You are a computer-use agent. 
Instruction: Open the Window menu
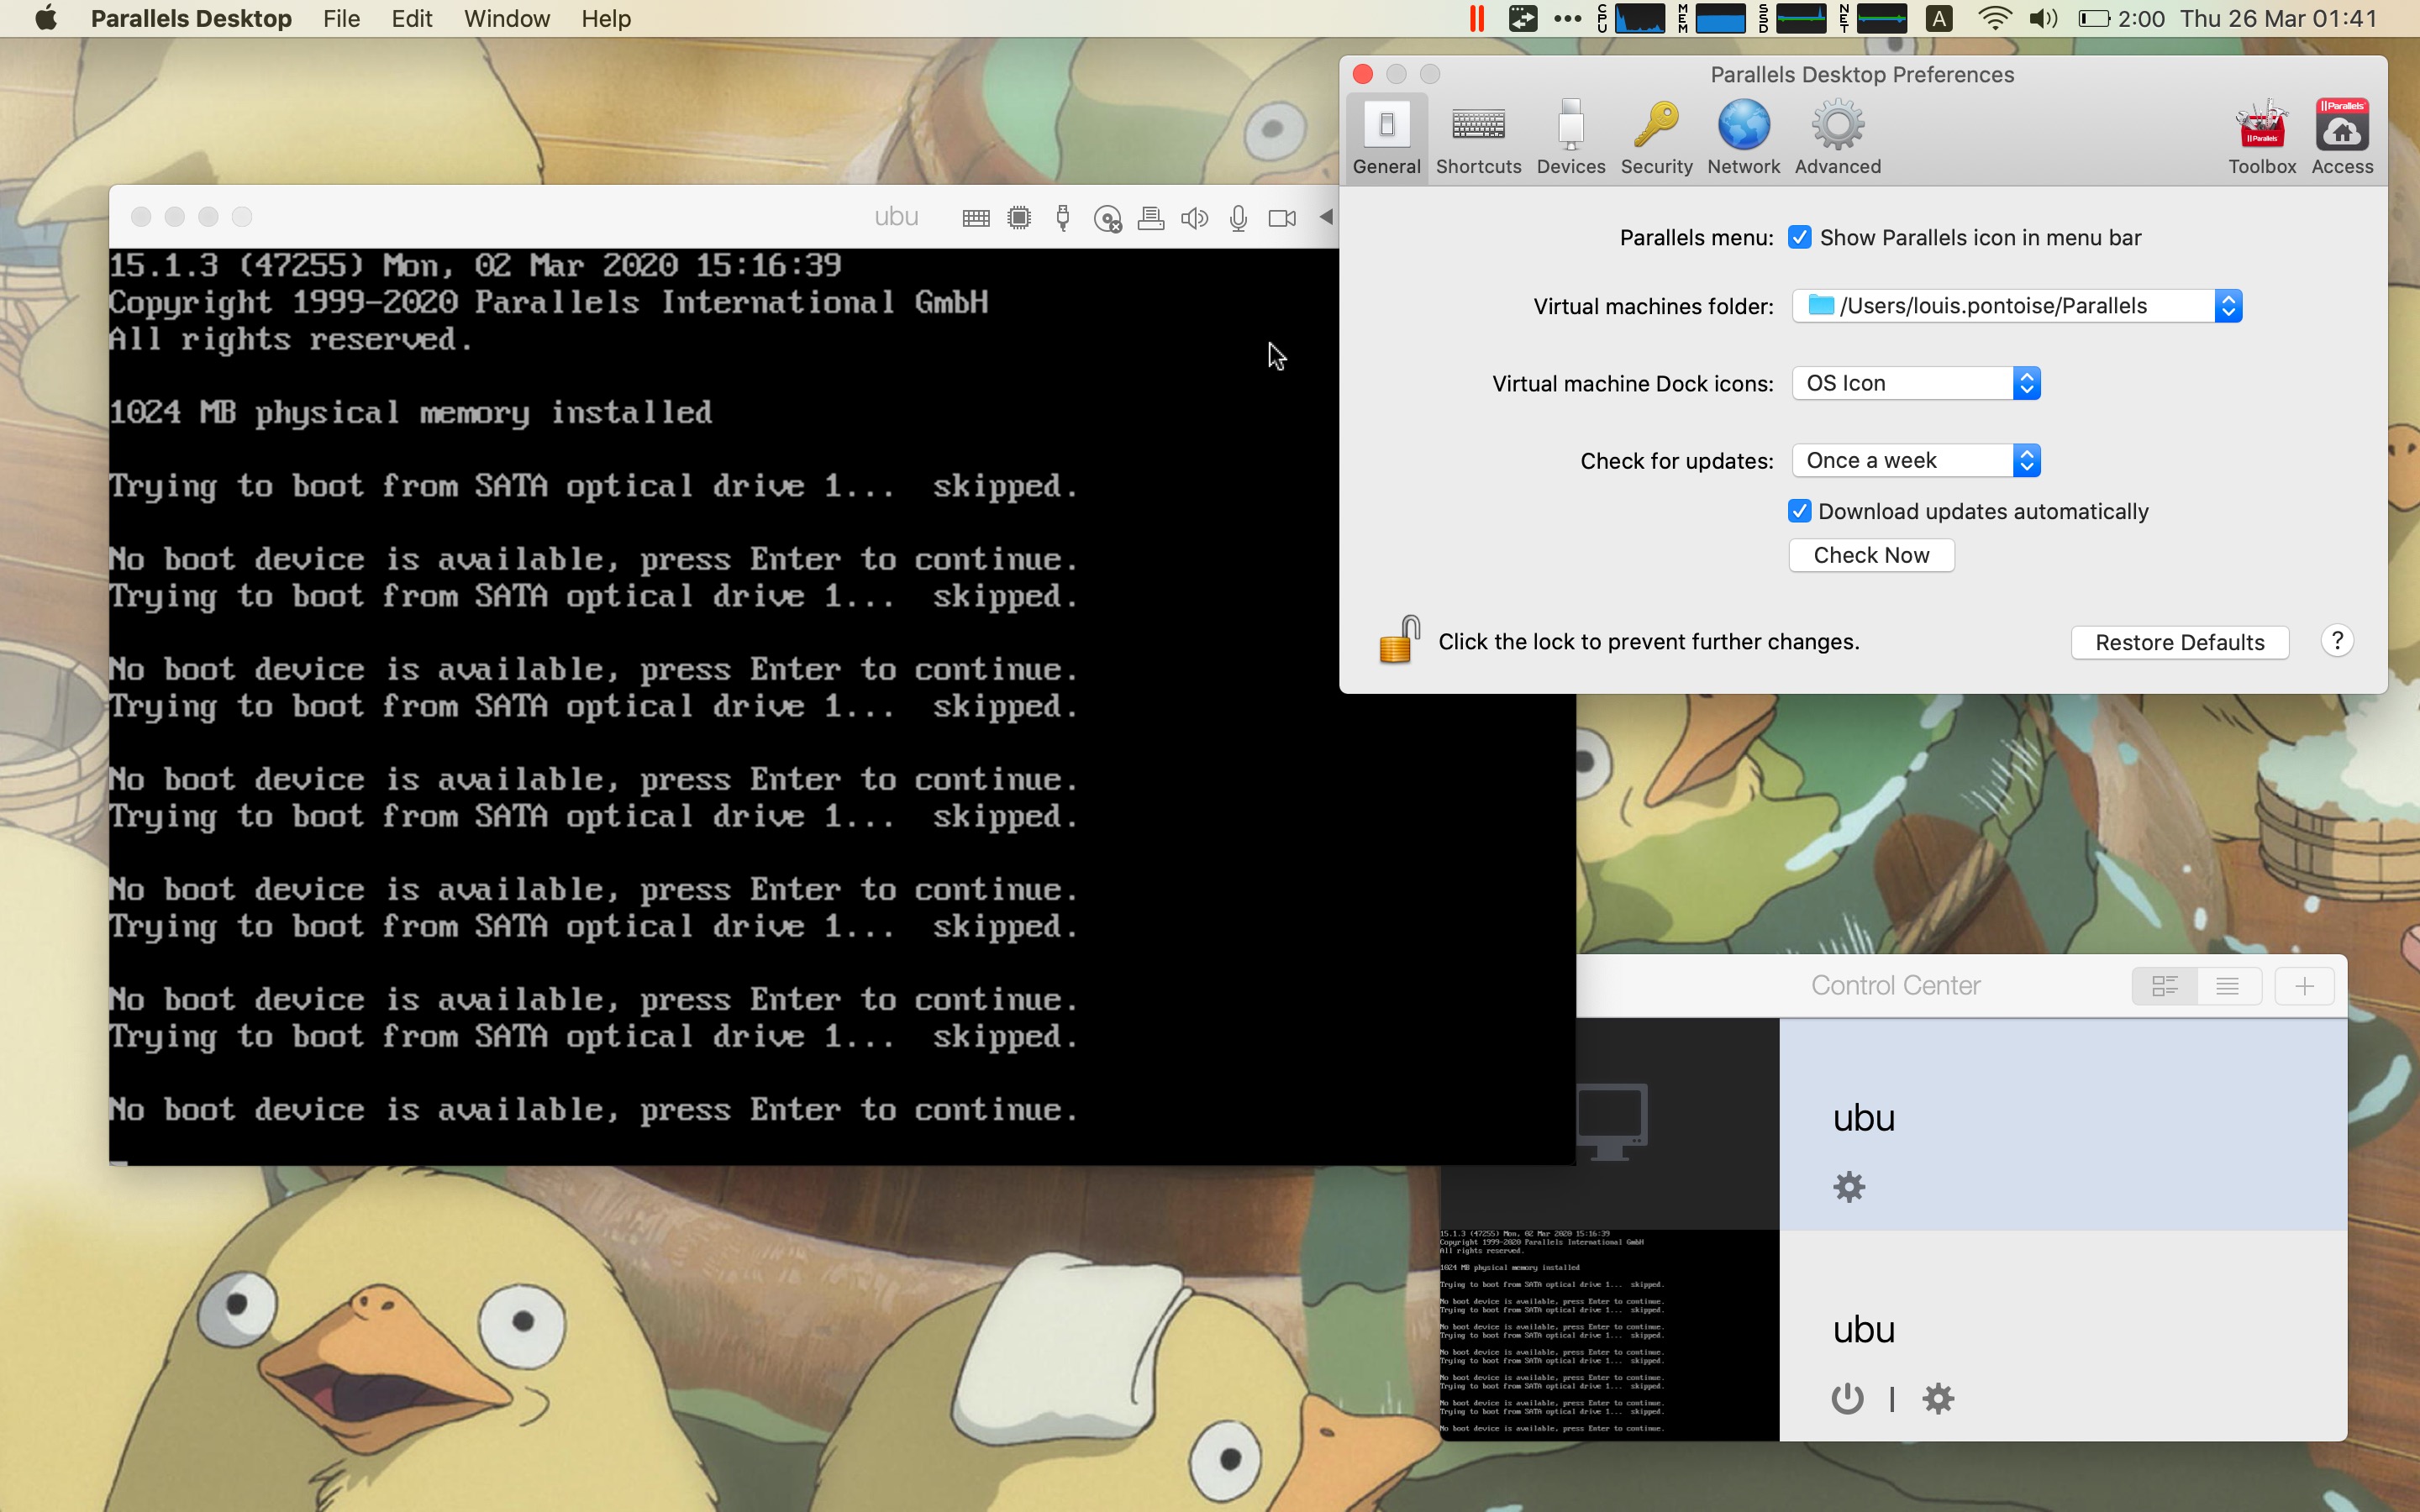[507, 19]
